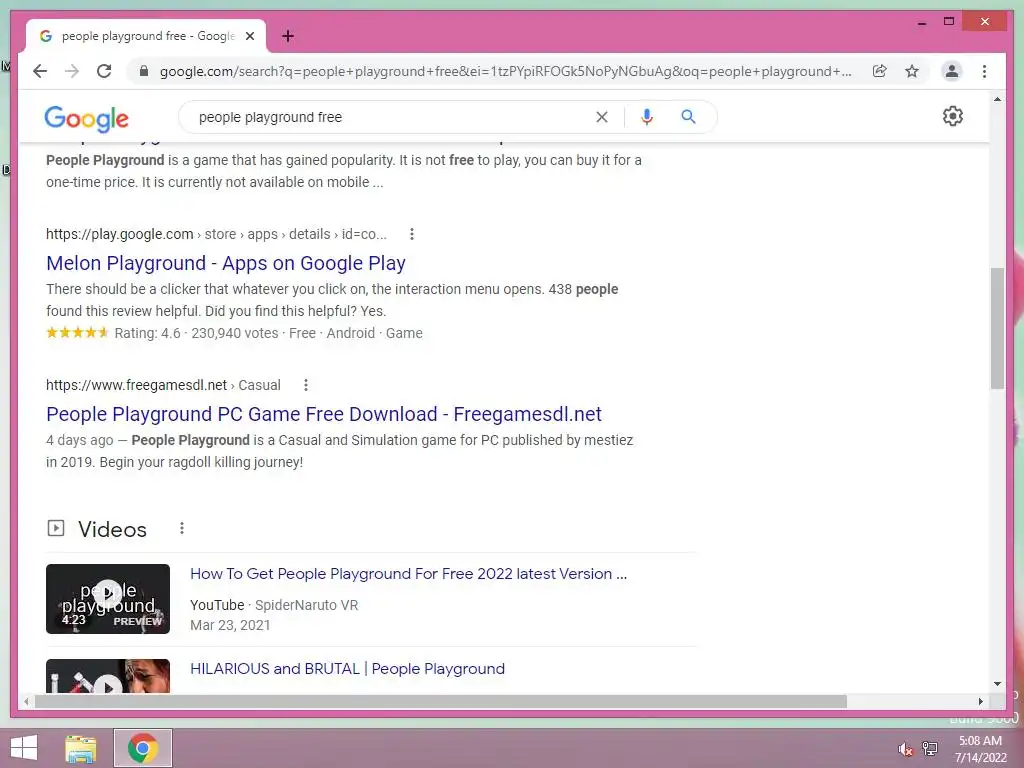
Task: Select the 'people playground free - Google' tab
Action: (146, 36)
